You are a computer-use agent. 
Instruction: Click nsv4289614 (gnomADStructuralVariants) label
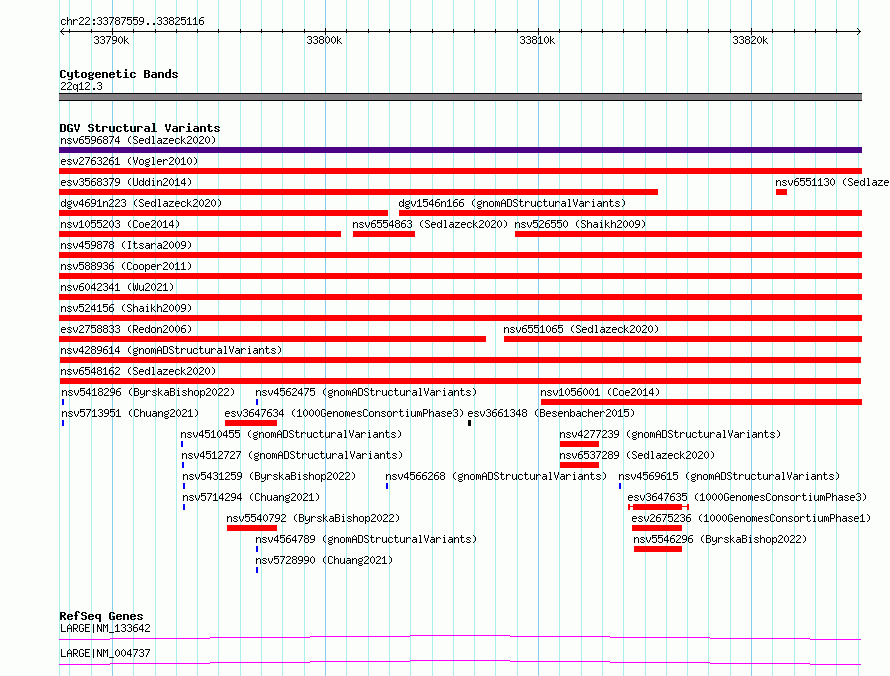click(x=171, y=350)
